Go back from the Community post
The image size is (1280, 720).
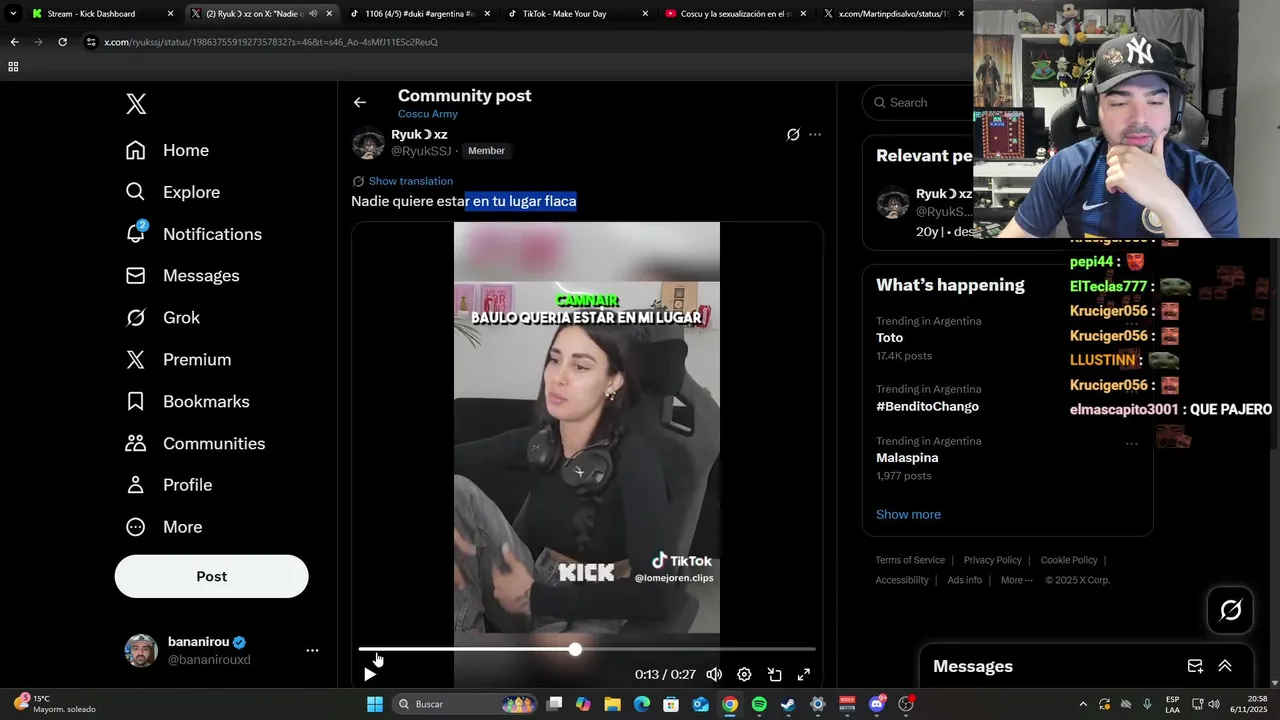click(x=360, y=102)
